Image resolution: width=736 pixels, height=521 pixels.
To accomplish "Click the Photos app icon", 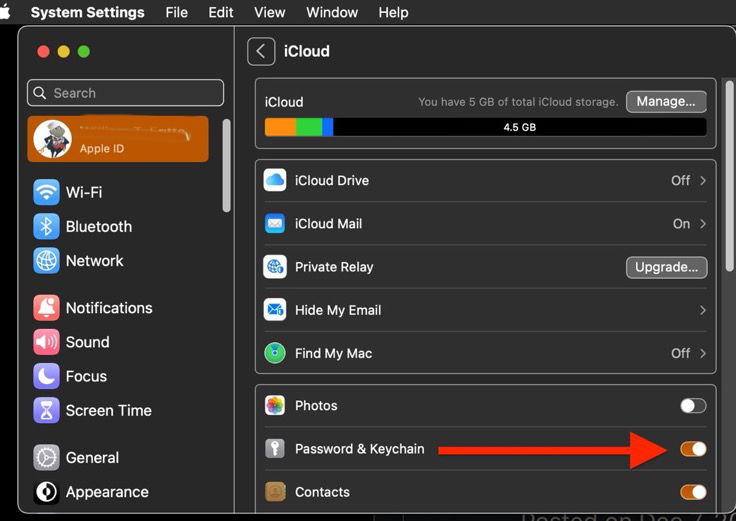I will point(275,406).
